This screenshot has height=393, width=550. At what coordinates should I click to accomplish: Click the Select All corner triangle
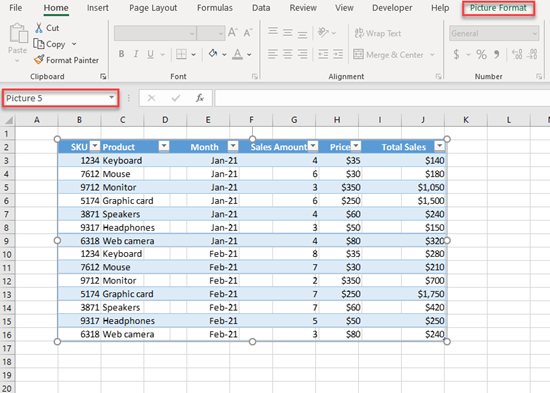8,120
